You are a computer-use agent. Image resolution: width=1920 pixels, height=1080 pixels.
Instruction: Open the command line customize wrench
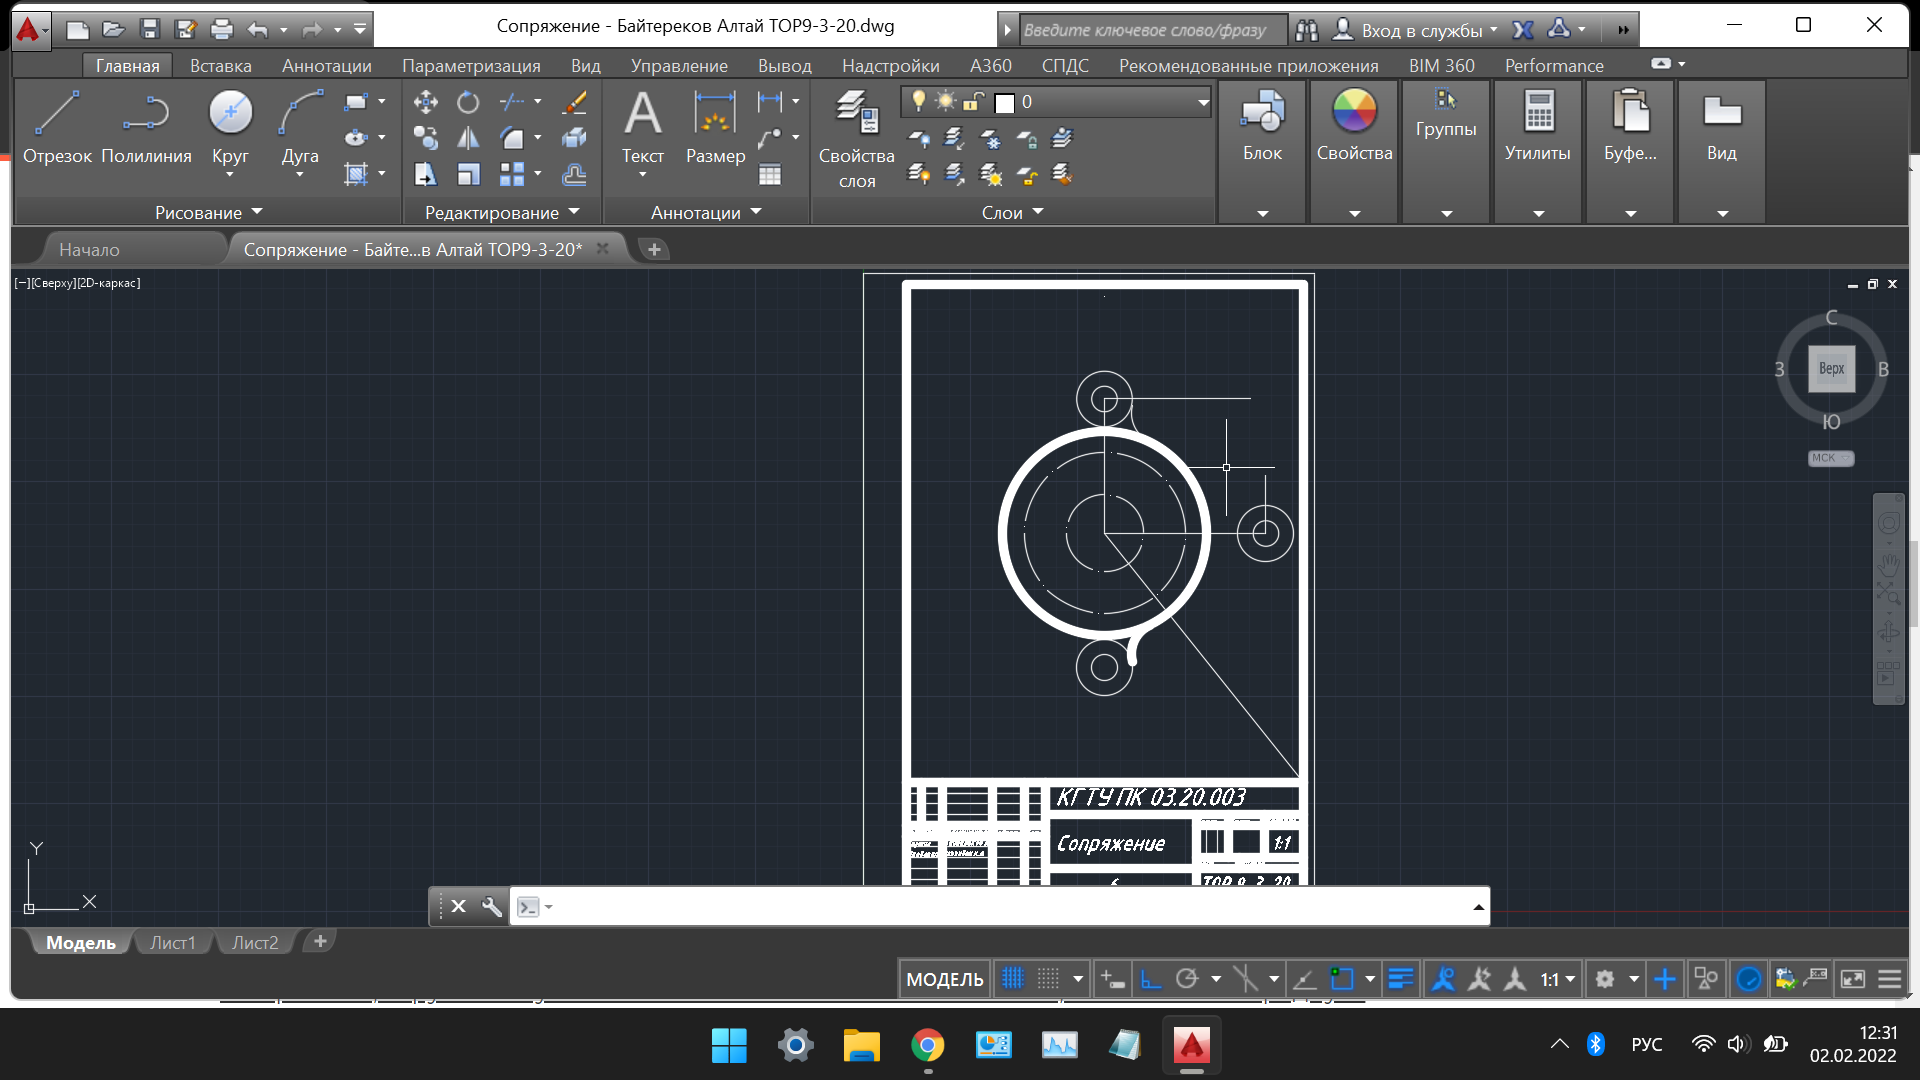coord(491,906)
